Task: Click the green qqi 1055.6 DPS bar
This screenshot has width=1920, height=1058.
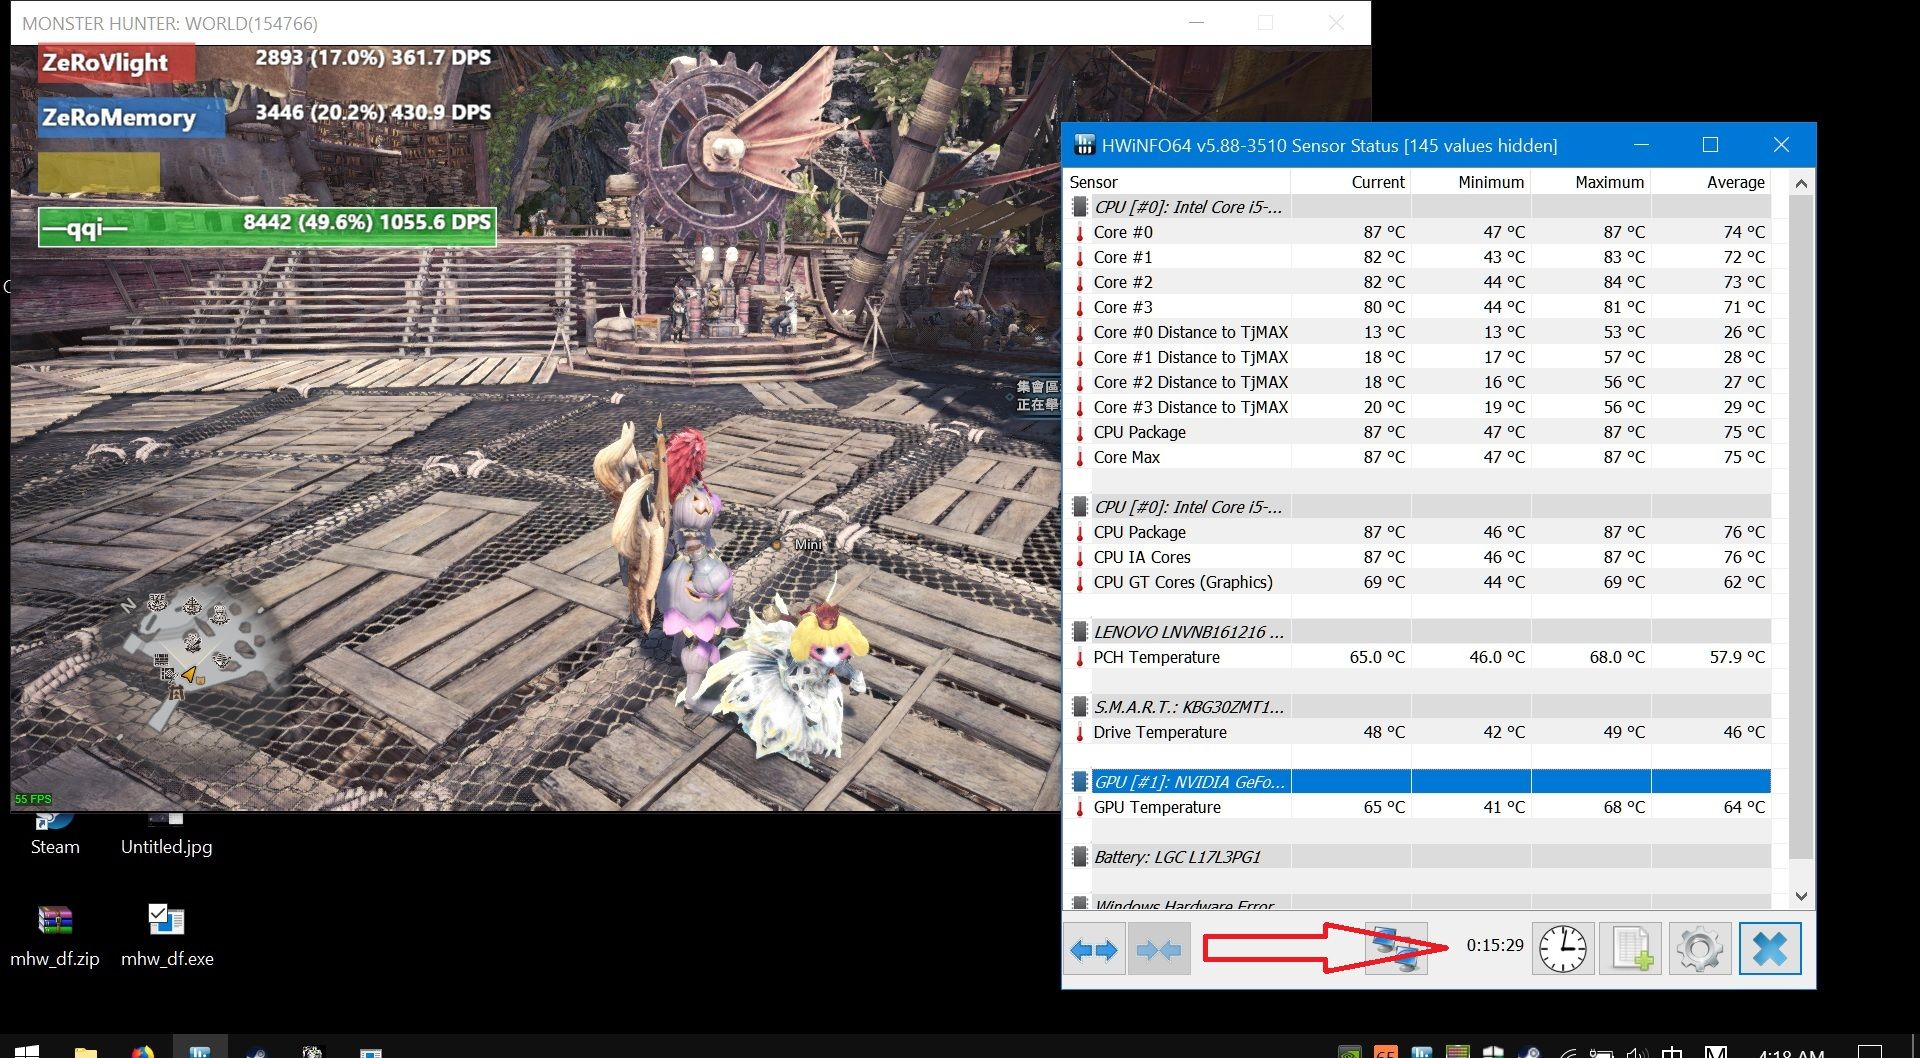Action: (267, 225)
